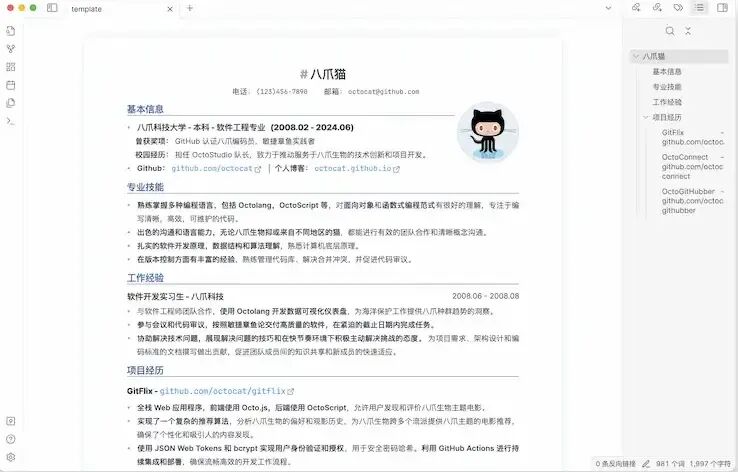
Task: Open the backlinks pane icon
Action: click(636, 8)
